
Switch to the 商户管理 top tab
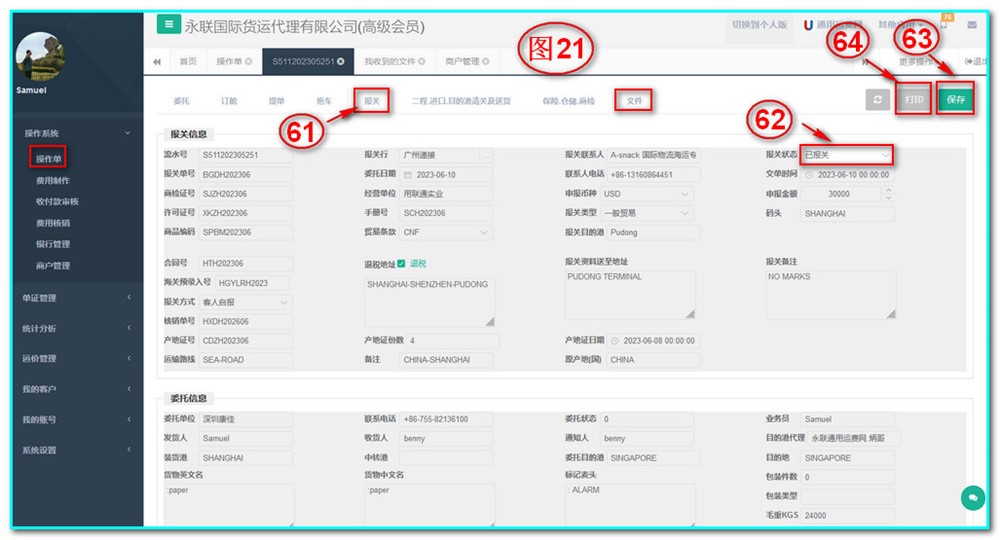467,62
